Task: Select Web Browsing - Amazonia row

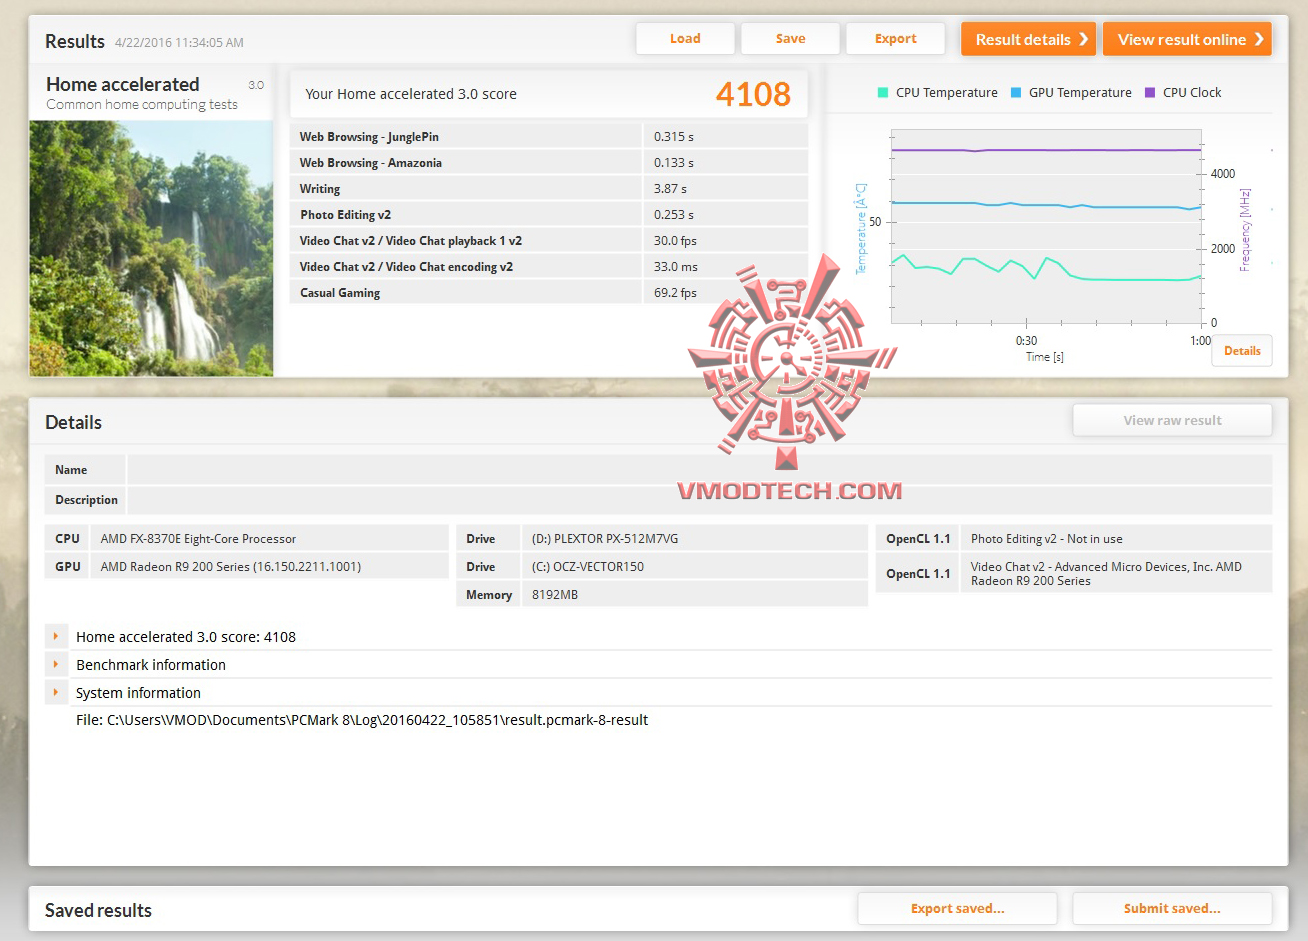Action: pyautogui.click(x=549, y=163)
